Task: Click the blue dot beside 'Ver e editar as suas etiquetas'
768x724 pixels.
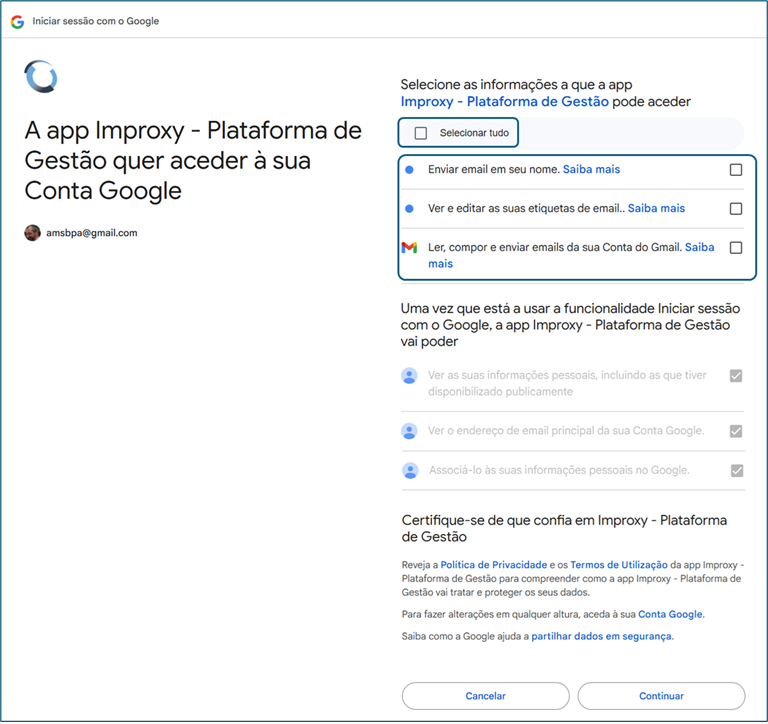Action: (x=409, y=209)
